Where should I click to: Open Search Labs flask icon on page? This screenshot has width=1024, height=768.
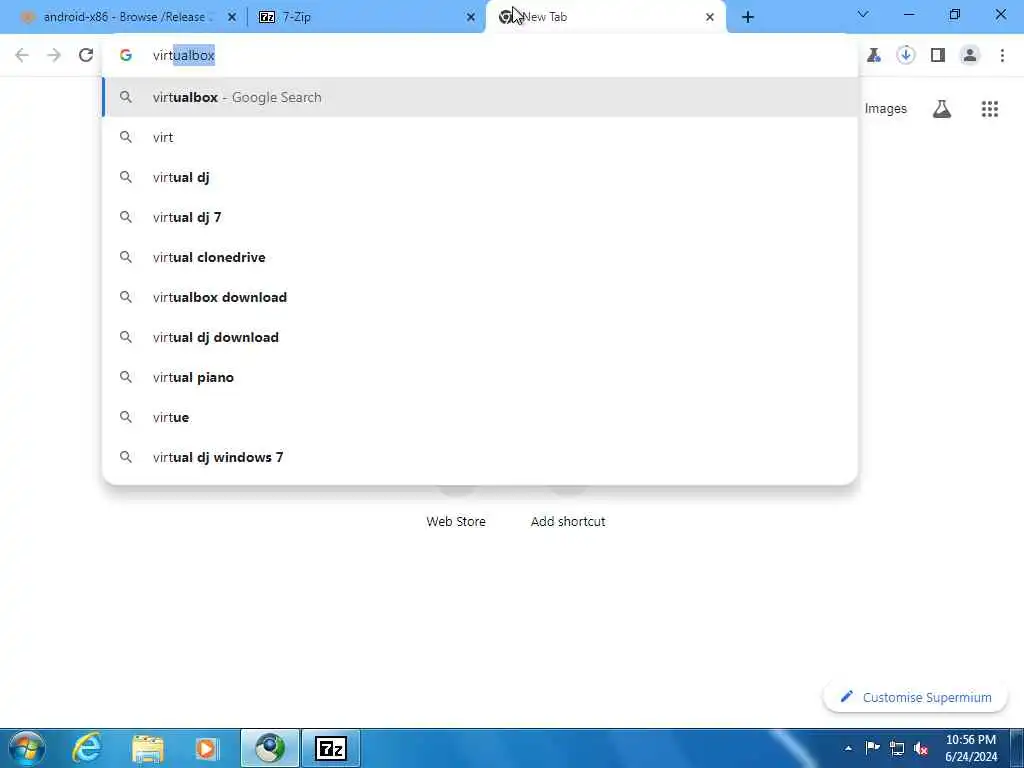click(x=942, y=109)
